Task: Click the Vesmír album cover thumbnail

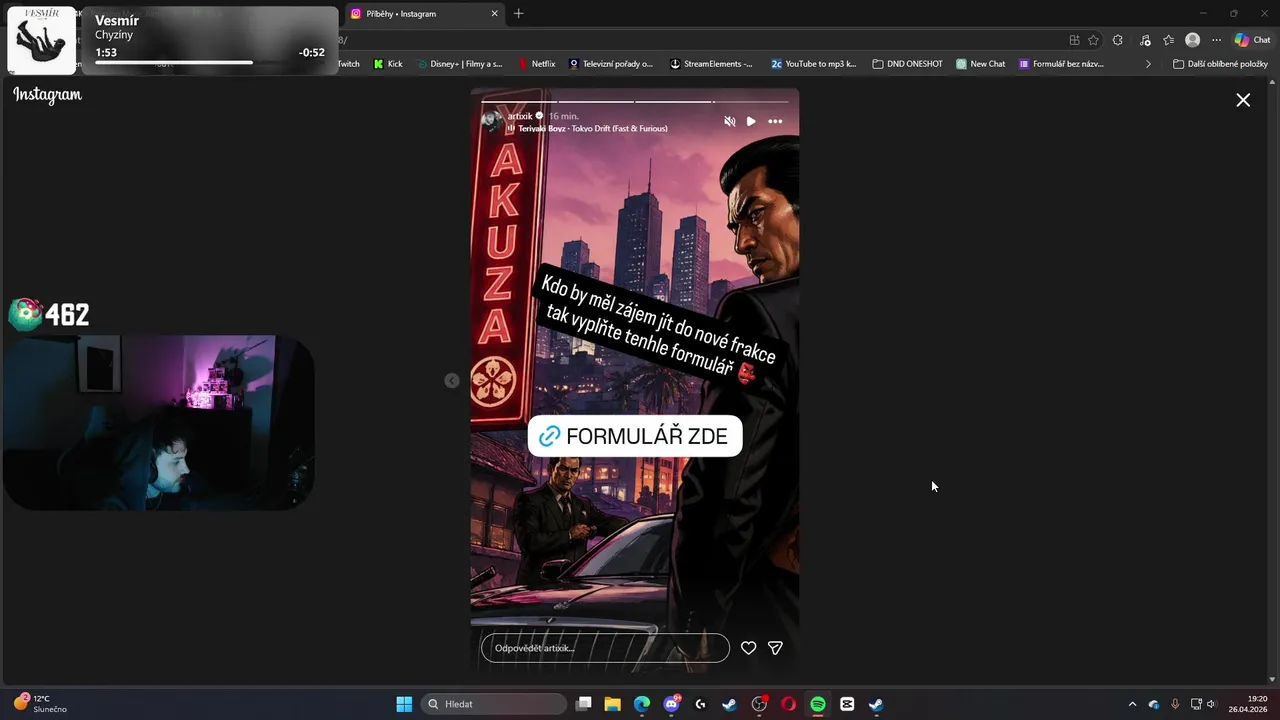Action: click(x=42, y=40)
